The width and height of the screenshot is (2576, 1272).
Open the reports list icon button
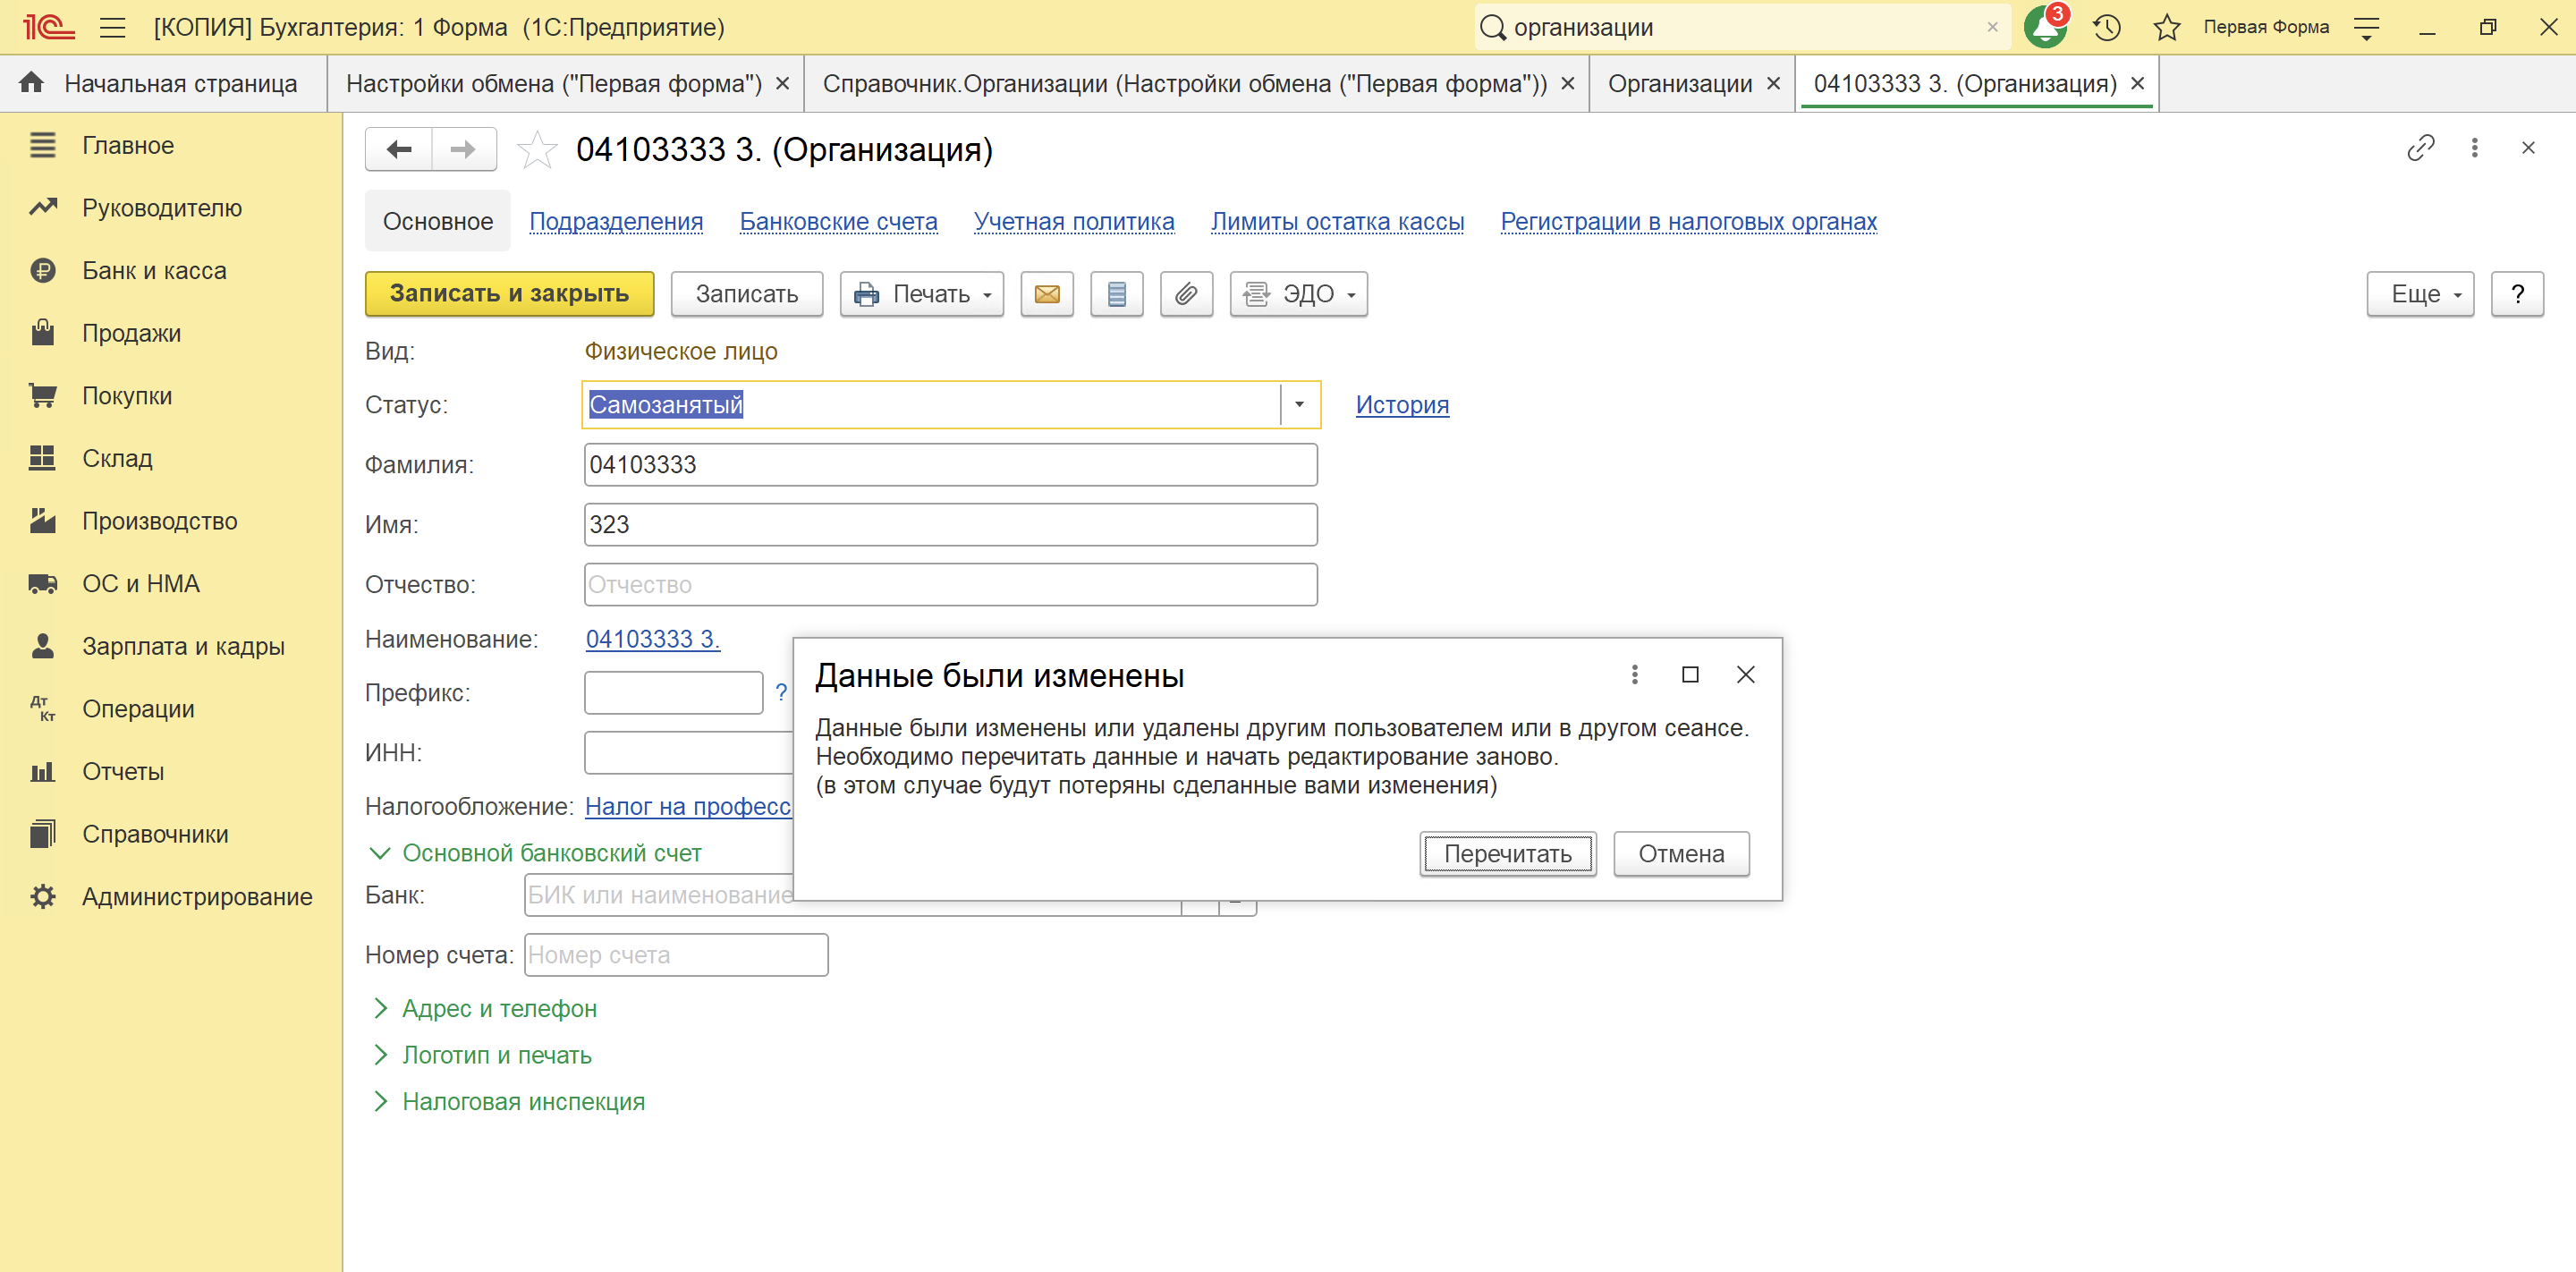1116,294
